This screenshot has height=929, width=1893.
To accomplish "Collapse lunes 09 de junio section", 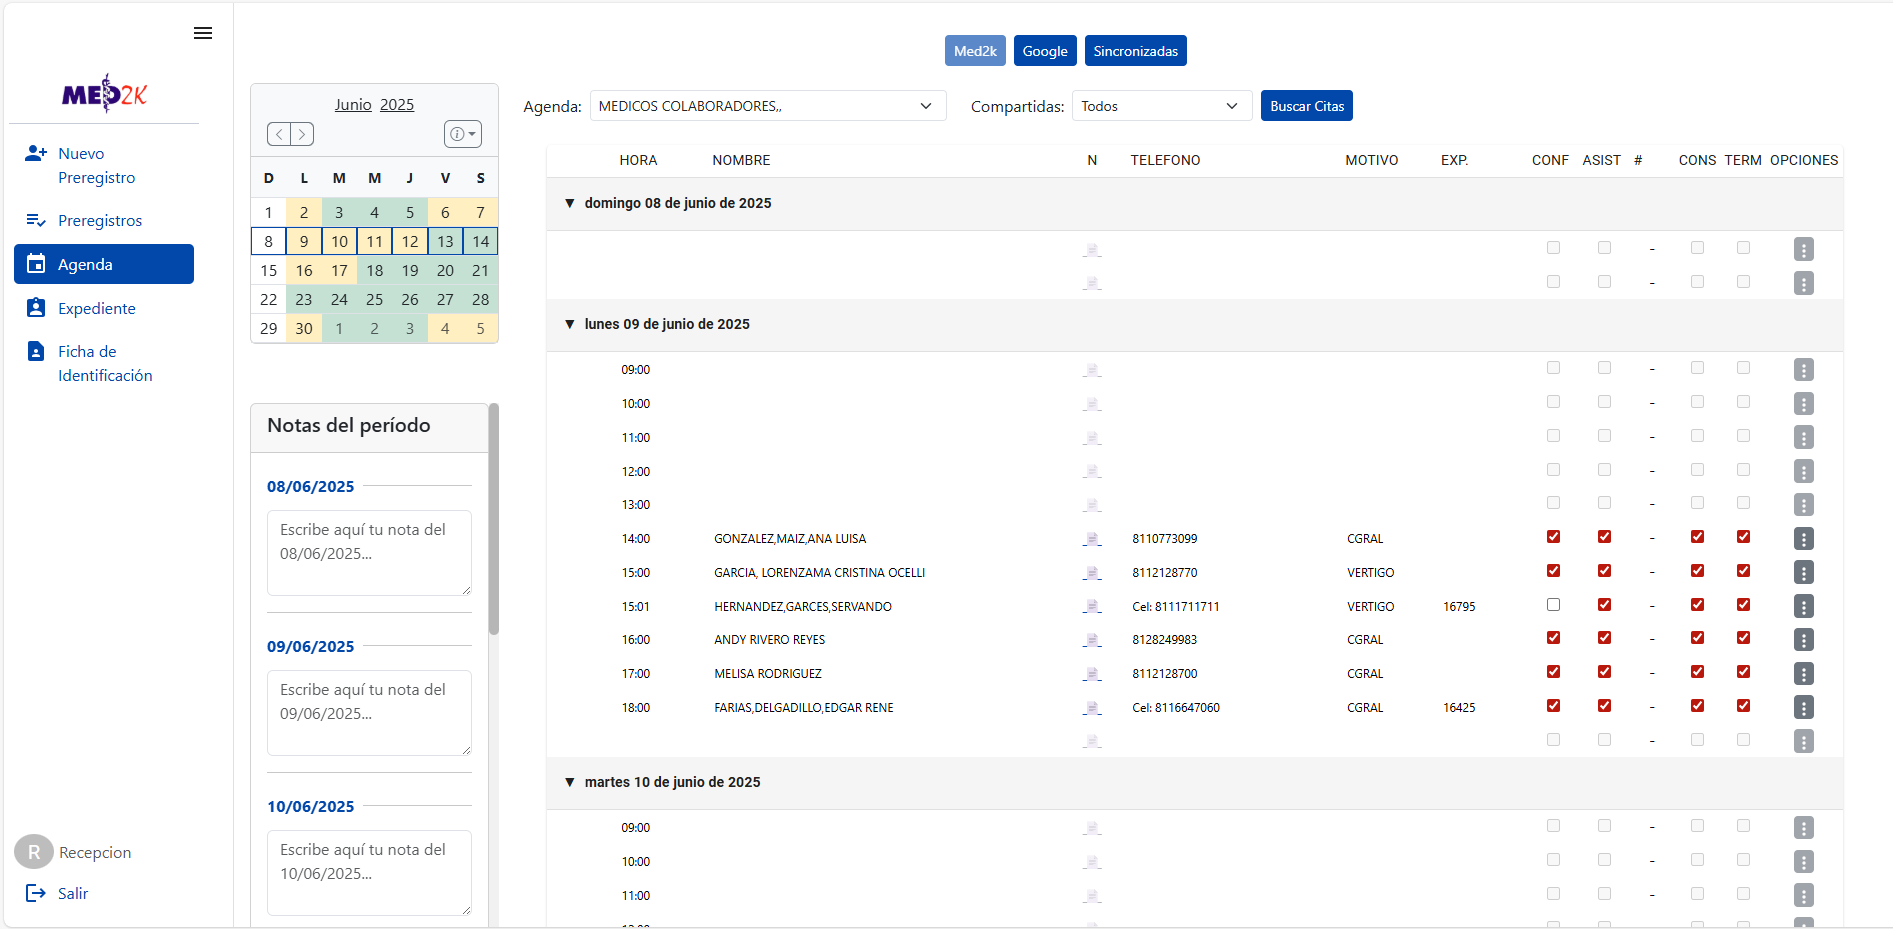I will (x=570, y=324).
